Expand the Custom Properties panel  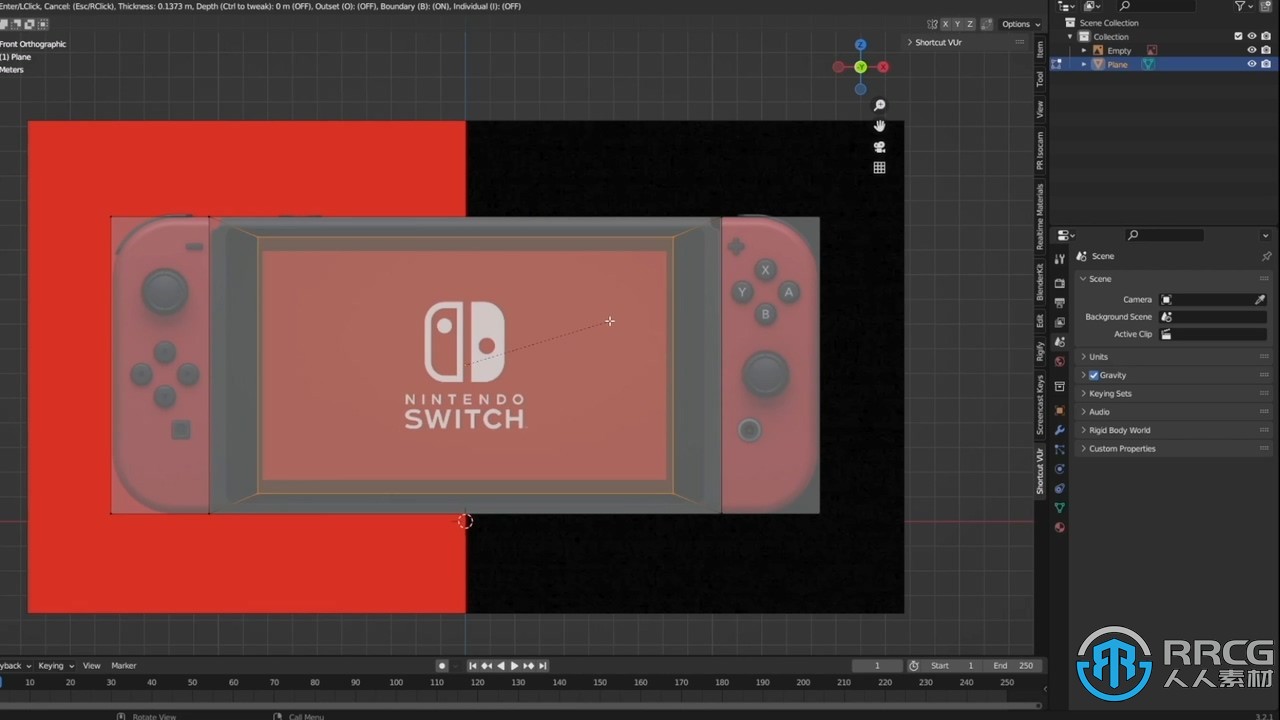tap(1175, 449)
